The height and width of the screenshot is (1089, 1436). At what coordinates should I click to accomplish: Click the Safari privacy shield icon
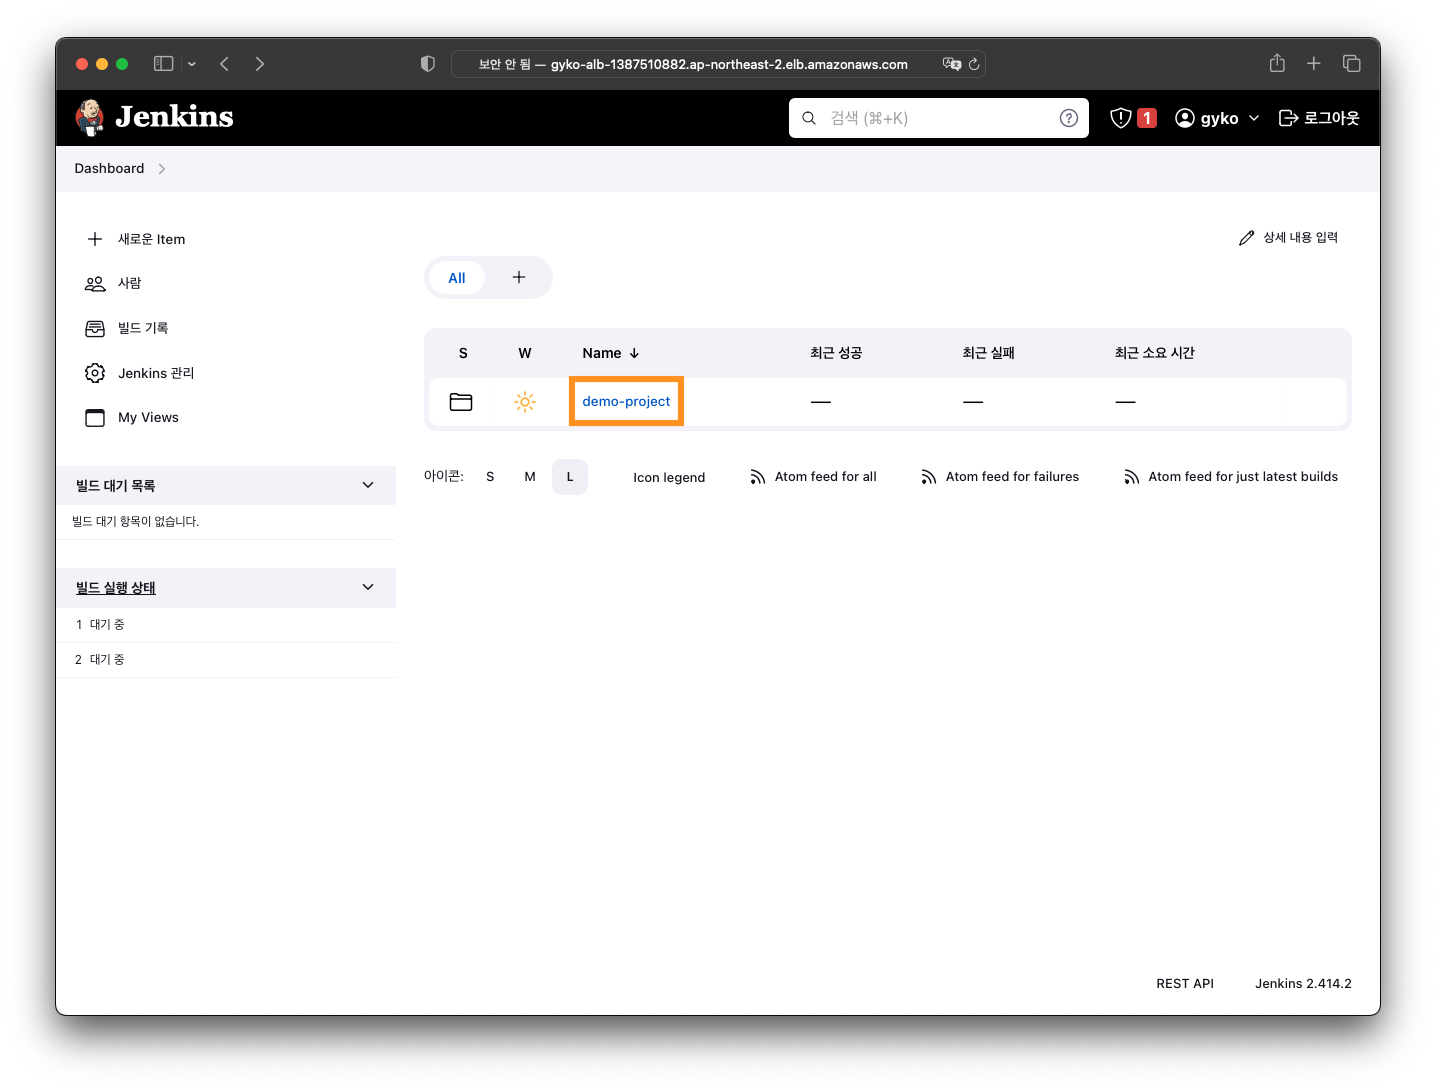coord(428,64)
